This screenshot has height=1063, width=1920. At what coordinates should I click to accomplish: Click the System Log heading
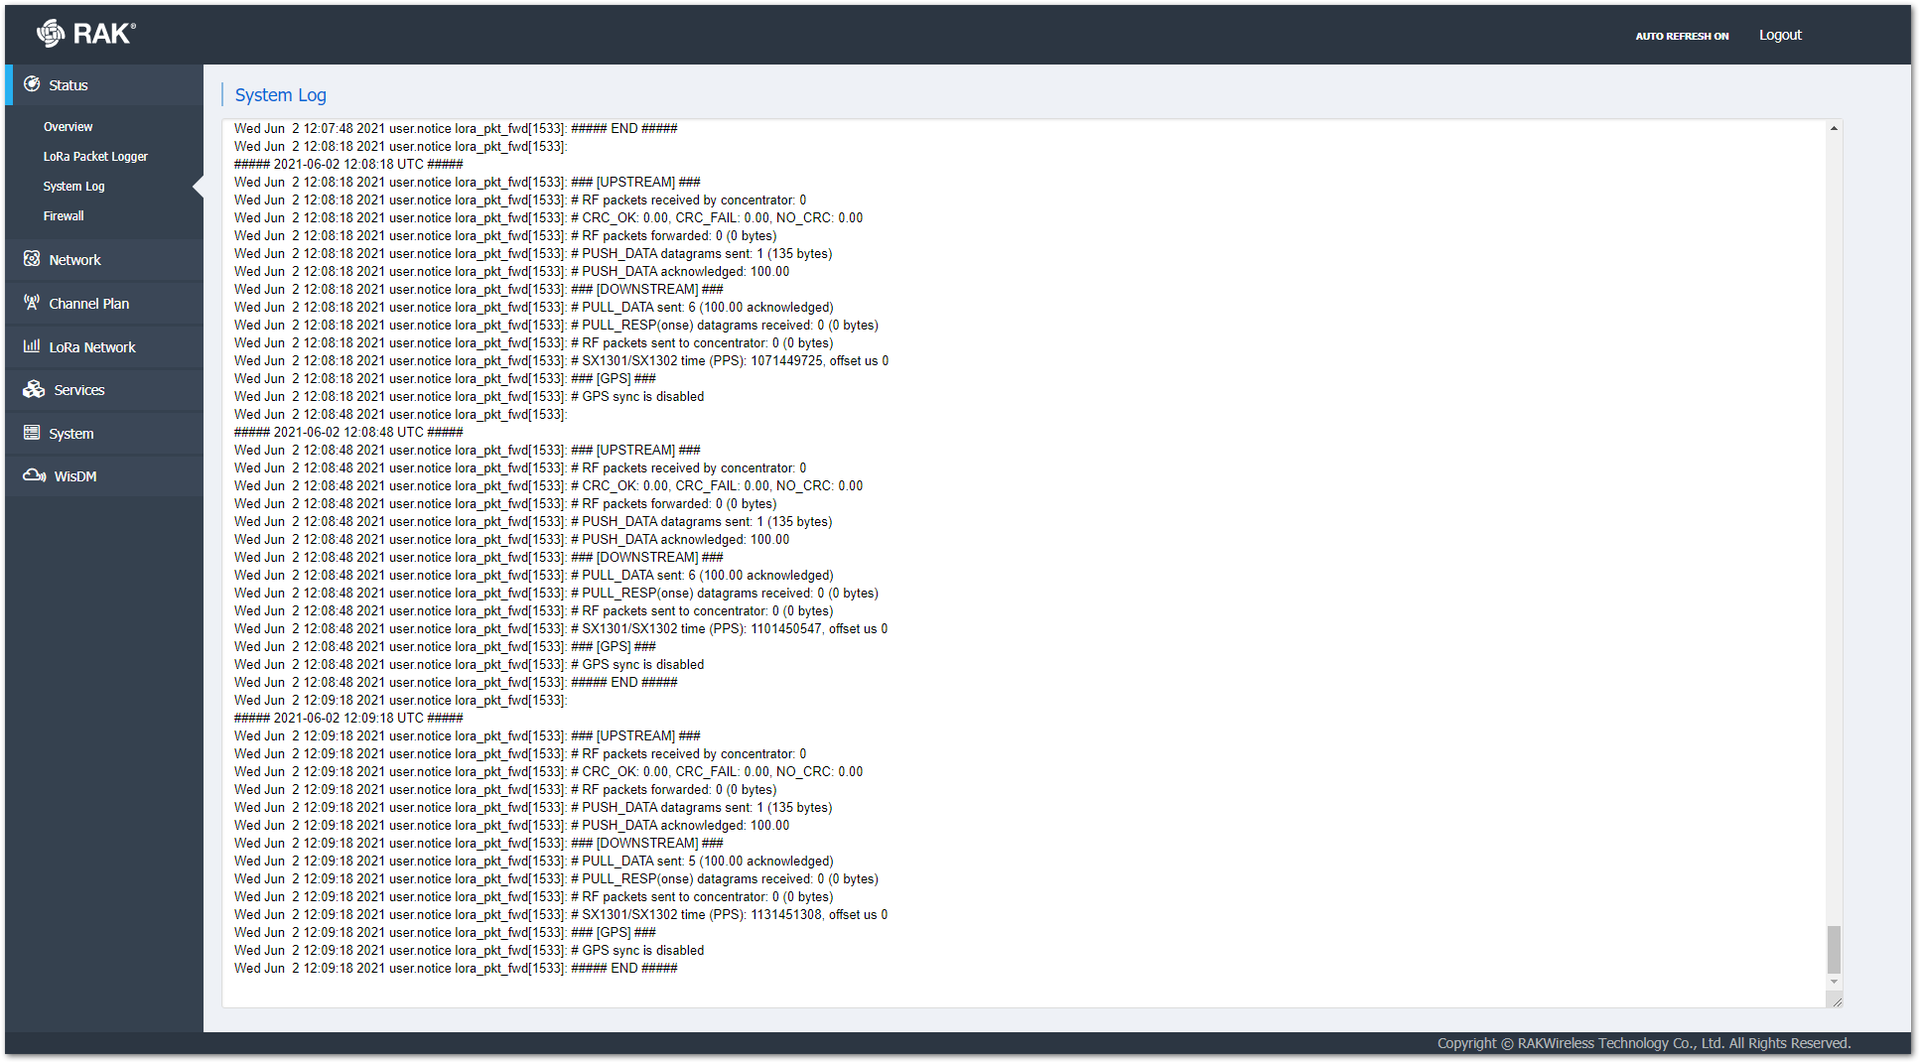pyautogui.click(x=280, y=95)
